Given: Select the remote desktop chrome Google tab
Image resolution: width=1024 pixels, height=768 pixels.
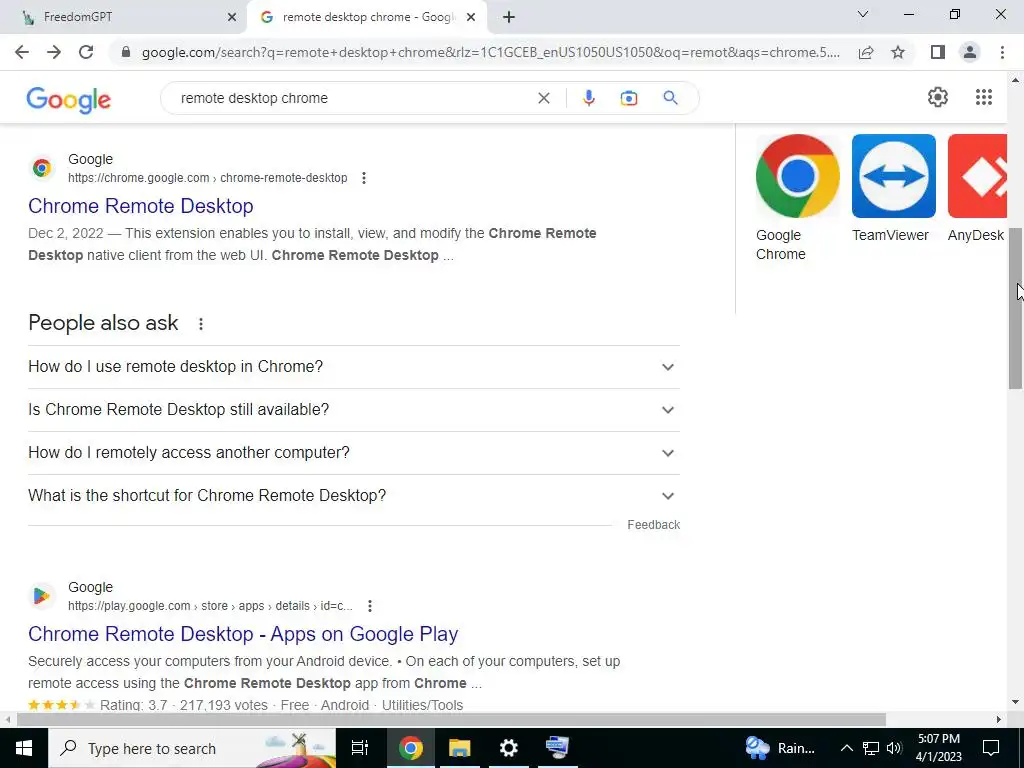Looking at the screenshot, I should pos(368,17).
